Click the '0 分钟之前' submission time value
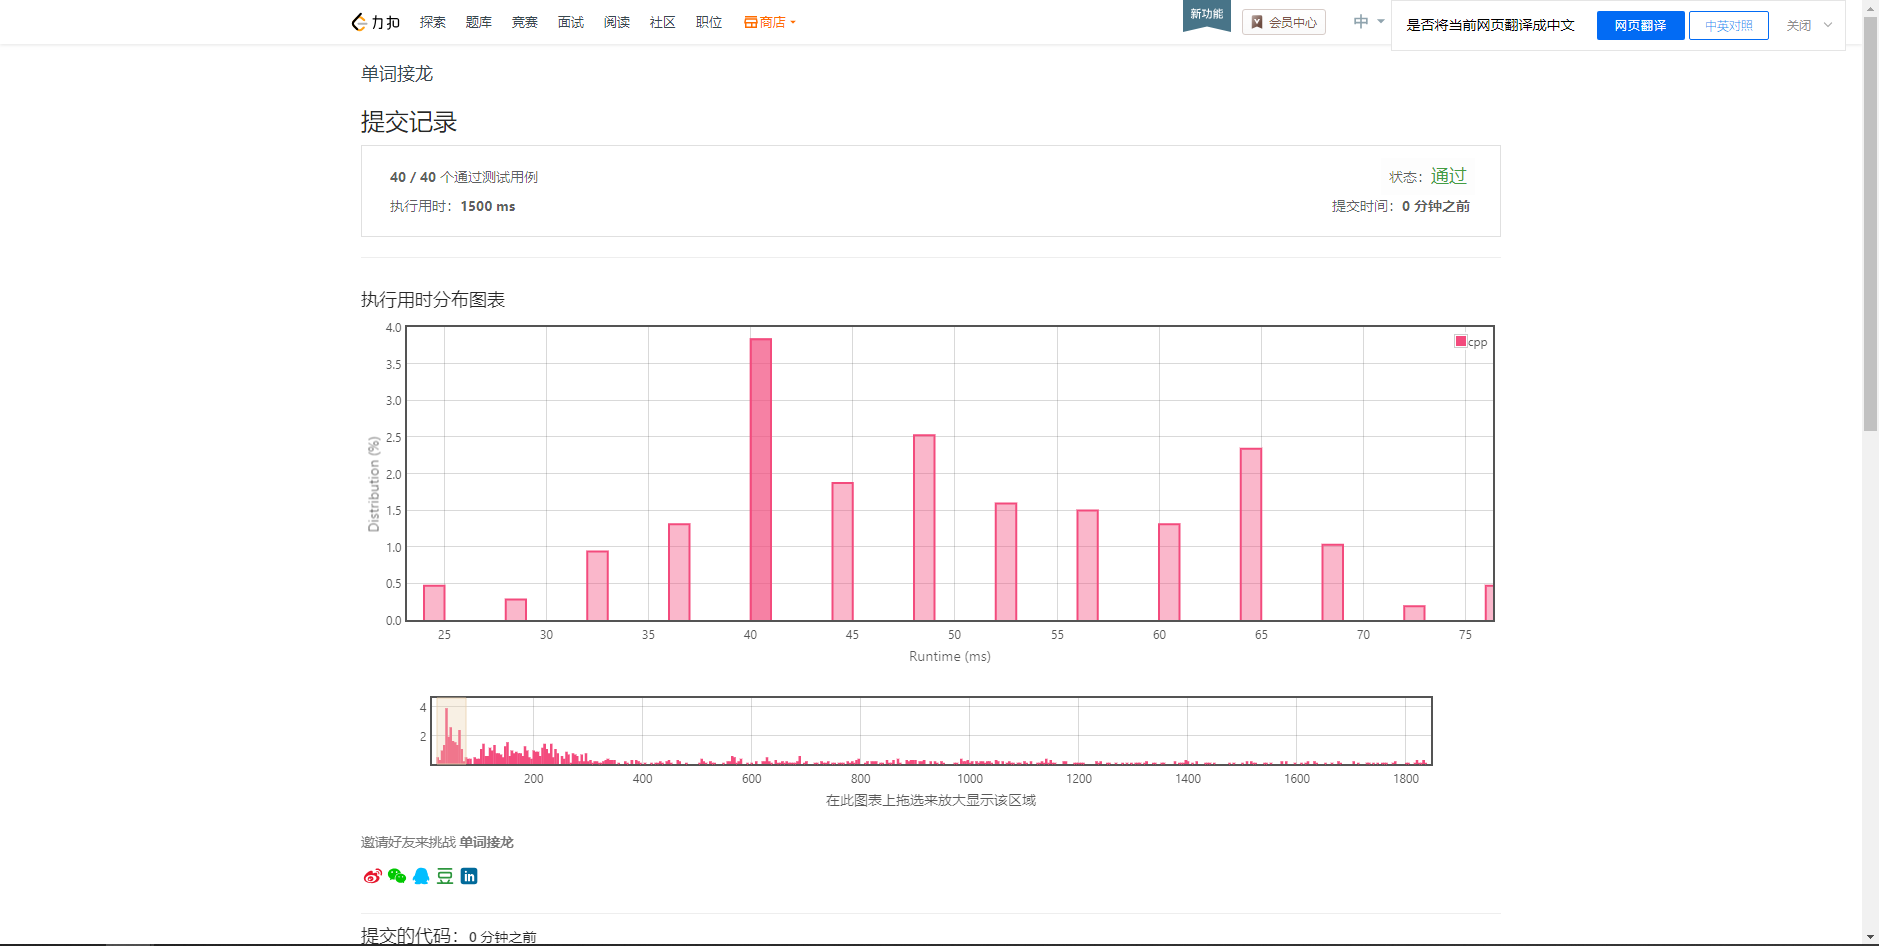Screen dimensions: 1879x946 (x=1436, y=206)
